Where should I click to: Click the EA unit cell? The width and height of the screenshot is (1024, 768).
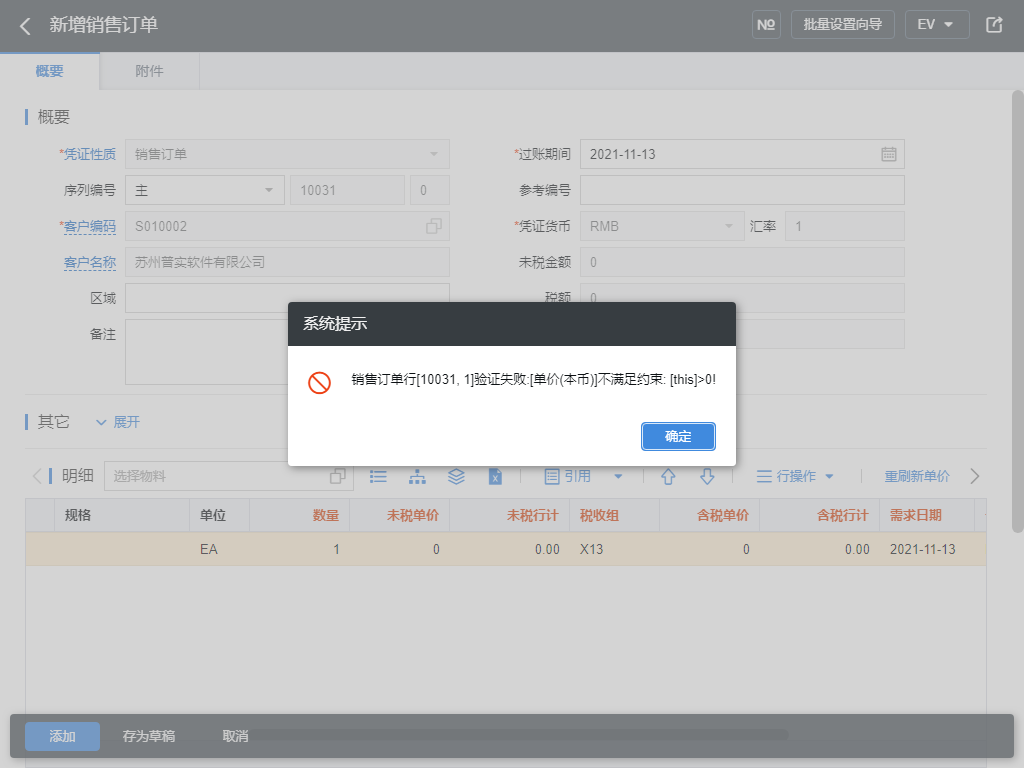(219, 549)
